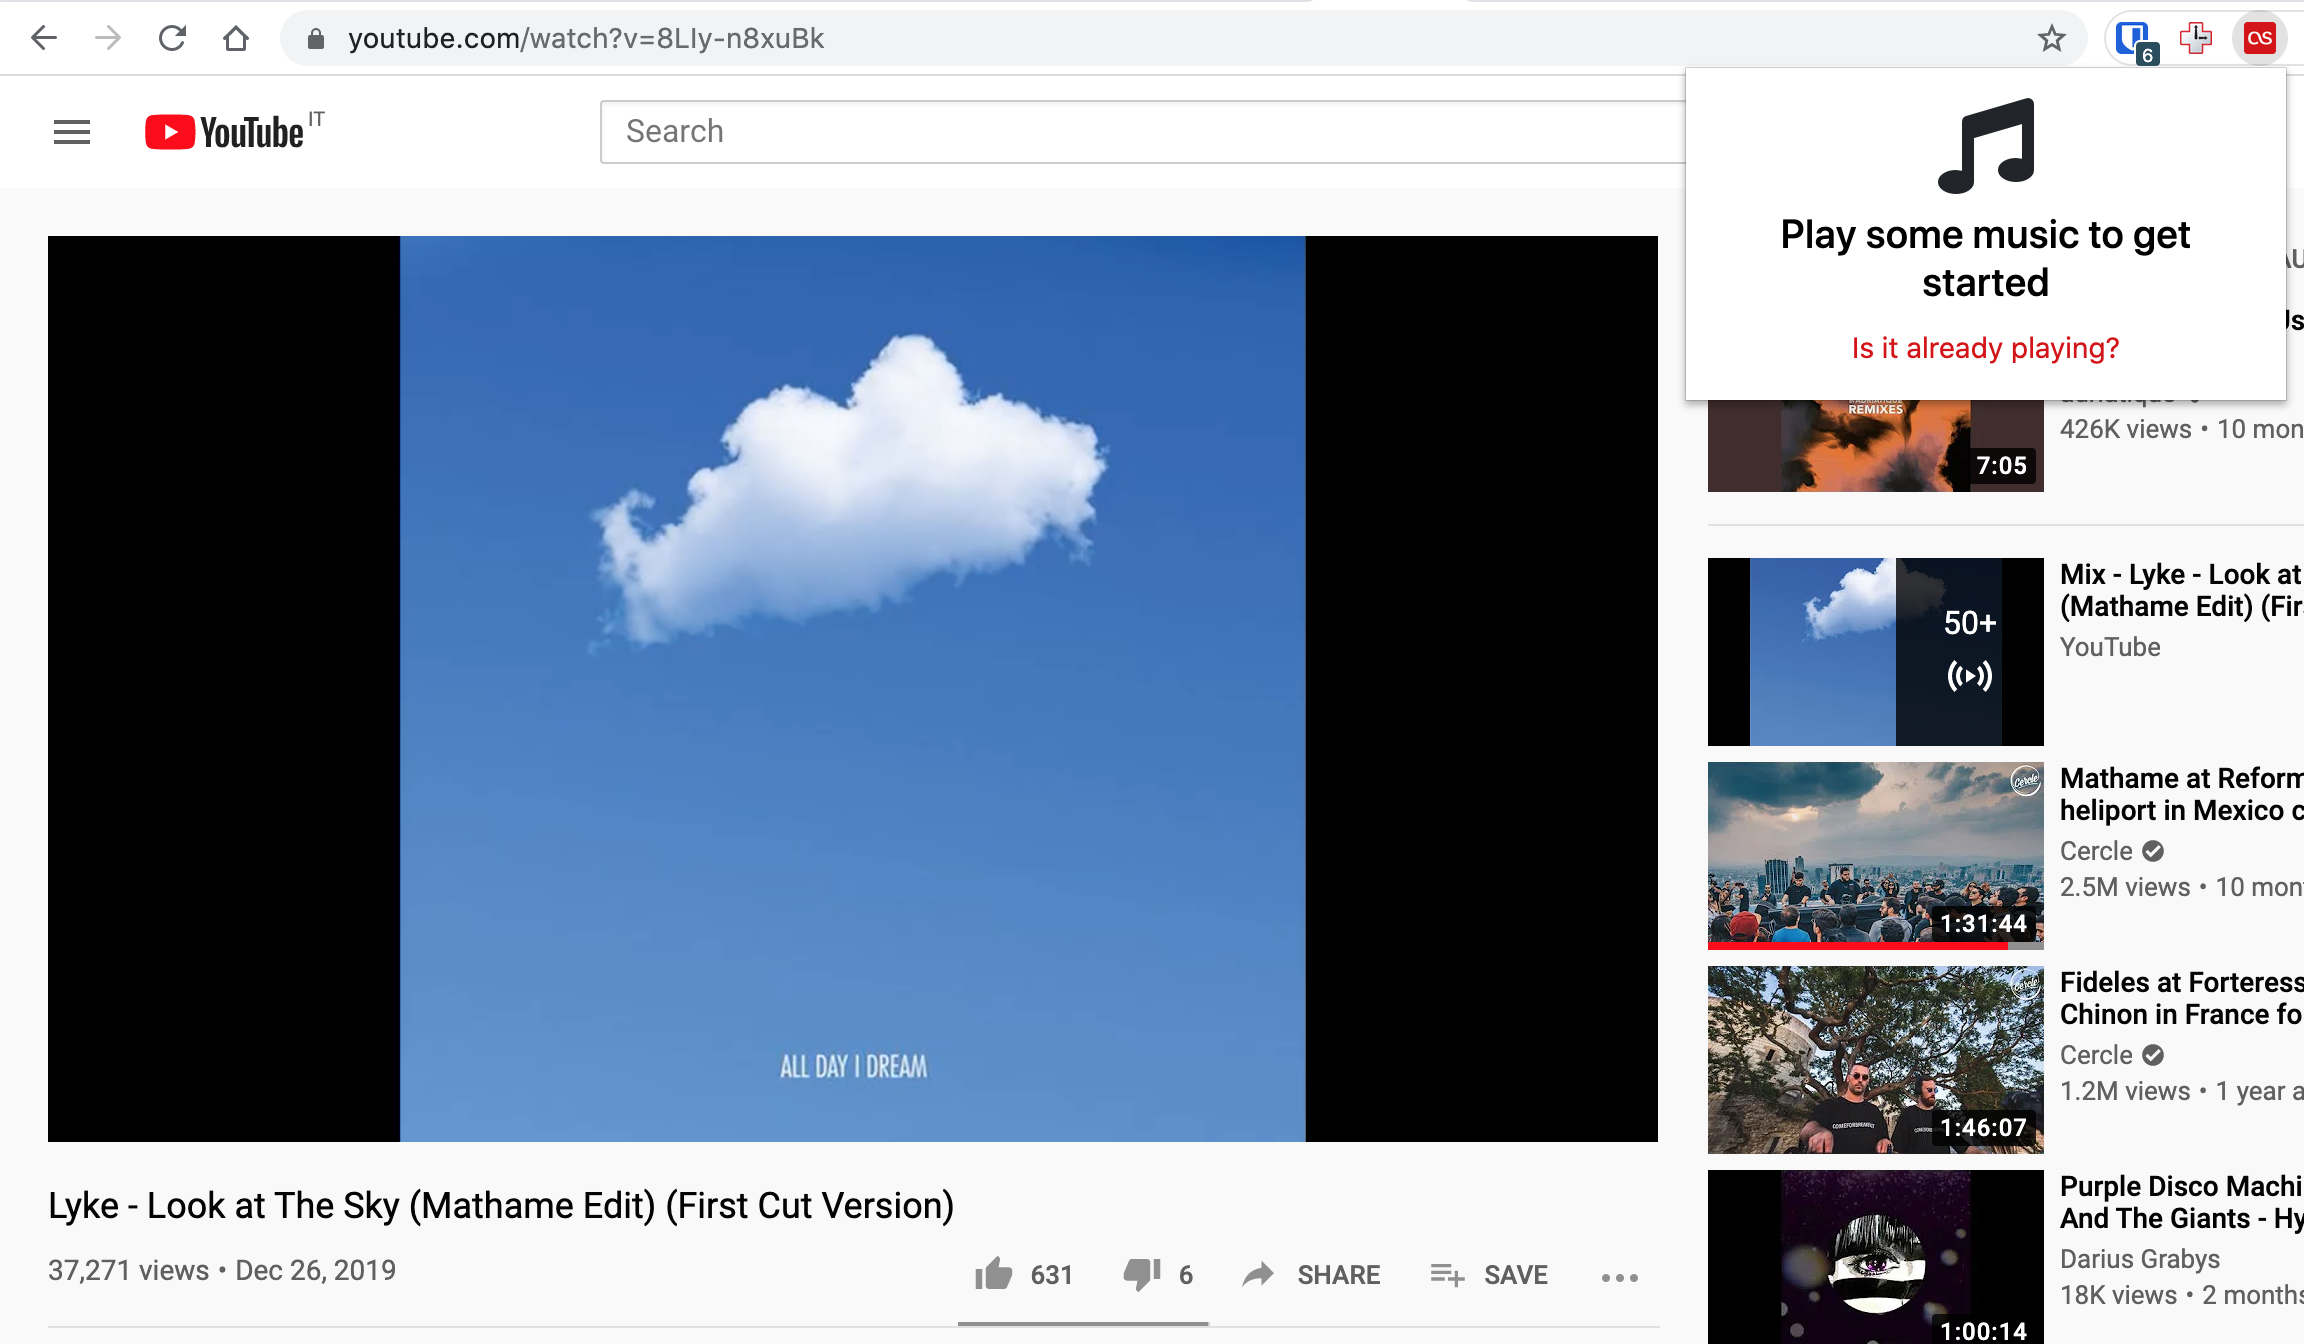Click '37,271 views' text

(129, 1270)
